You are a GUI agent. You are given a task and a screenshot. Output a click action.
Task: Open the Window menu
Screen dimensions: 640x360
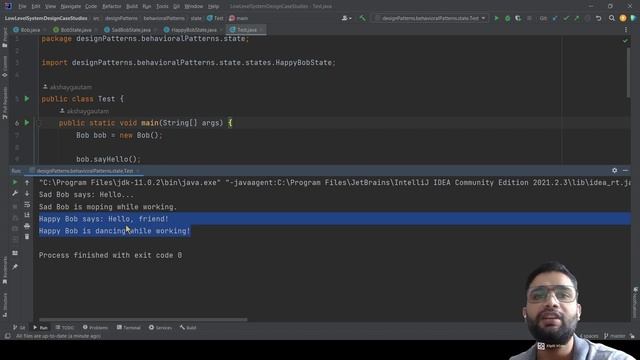tap(193, 6)
